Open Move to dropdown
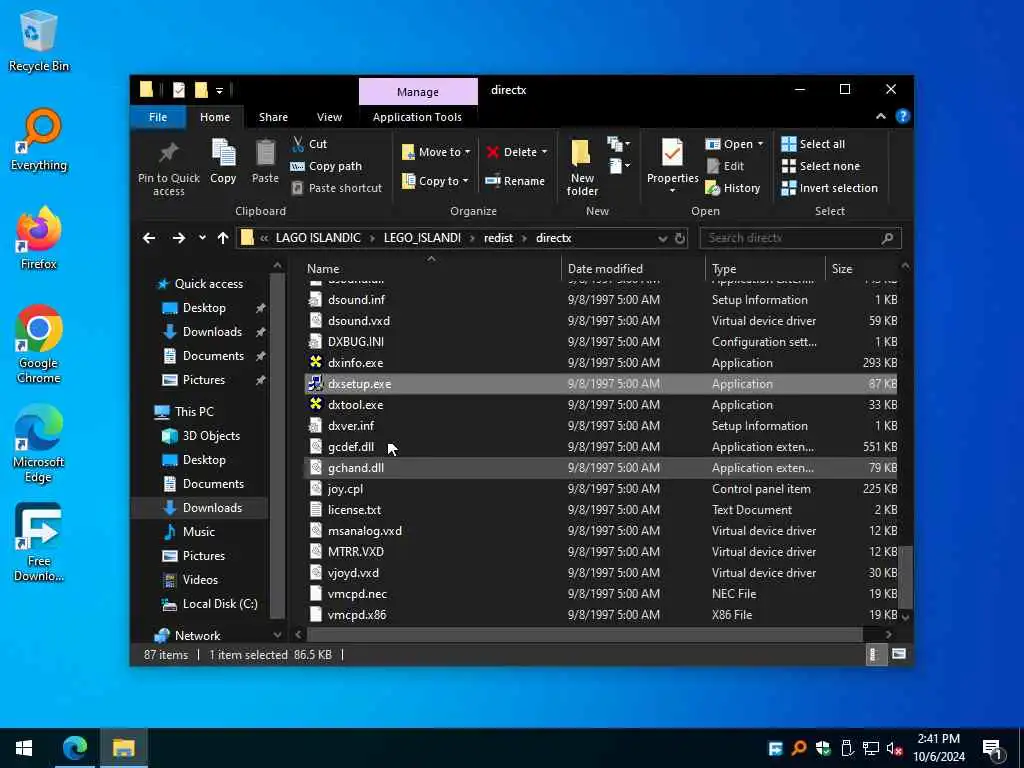Image resolution: width=1024 pixels, height=768 pixels. 436,152
